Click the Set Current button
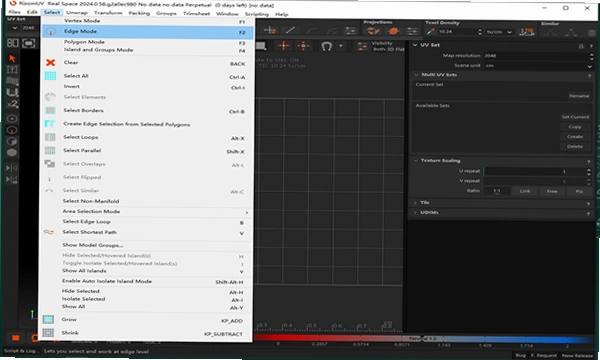Viewport: 600px width, 360px height. (575, 117)
